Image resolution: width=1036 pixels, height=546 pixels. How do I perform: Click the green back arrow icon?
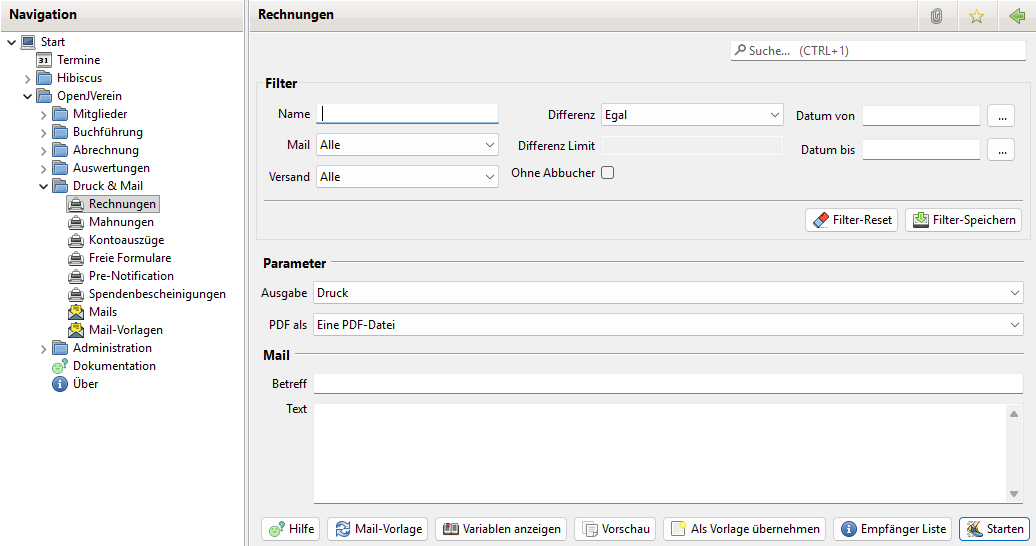[1017, 16]
